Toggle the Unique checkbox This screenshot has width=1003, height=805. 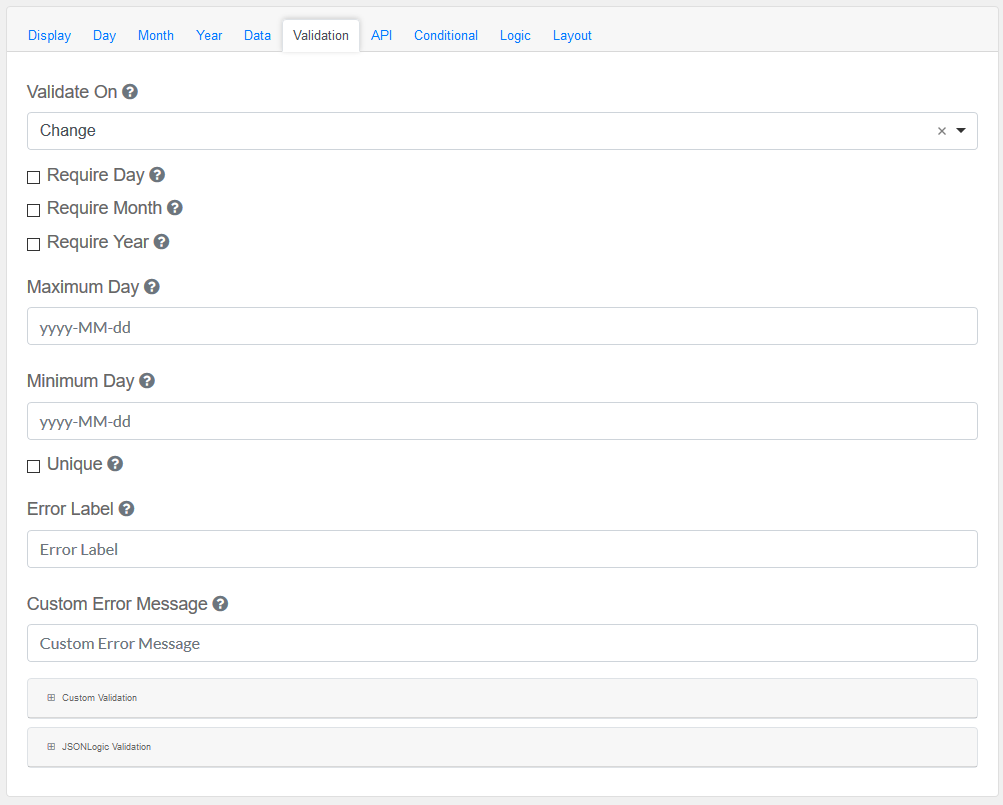coord(34,466)
